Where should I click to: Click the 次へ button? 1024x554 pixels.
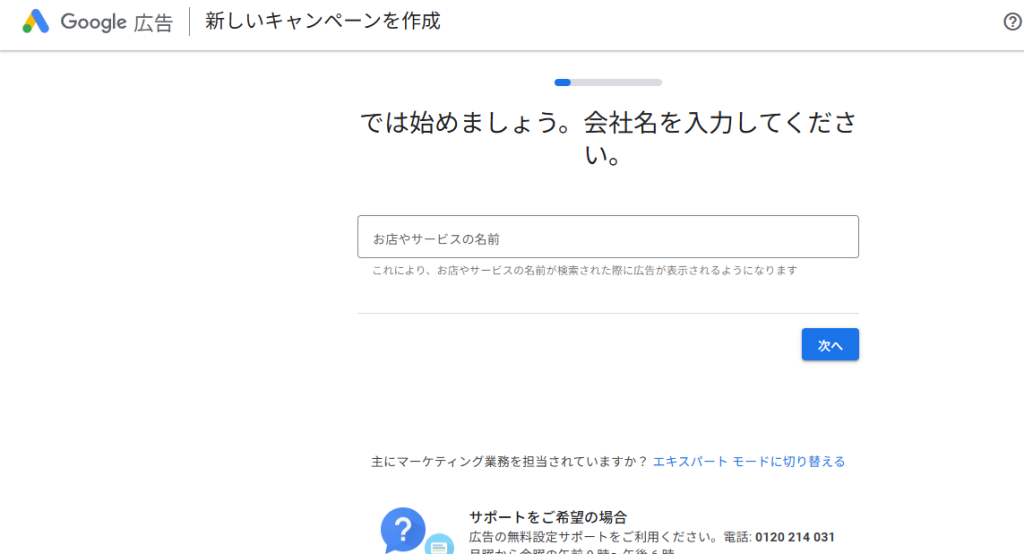[x=830, y=344]
